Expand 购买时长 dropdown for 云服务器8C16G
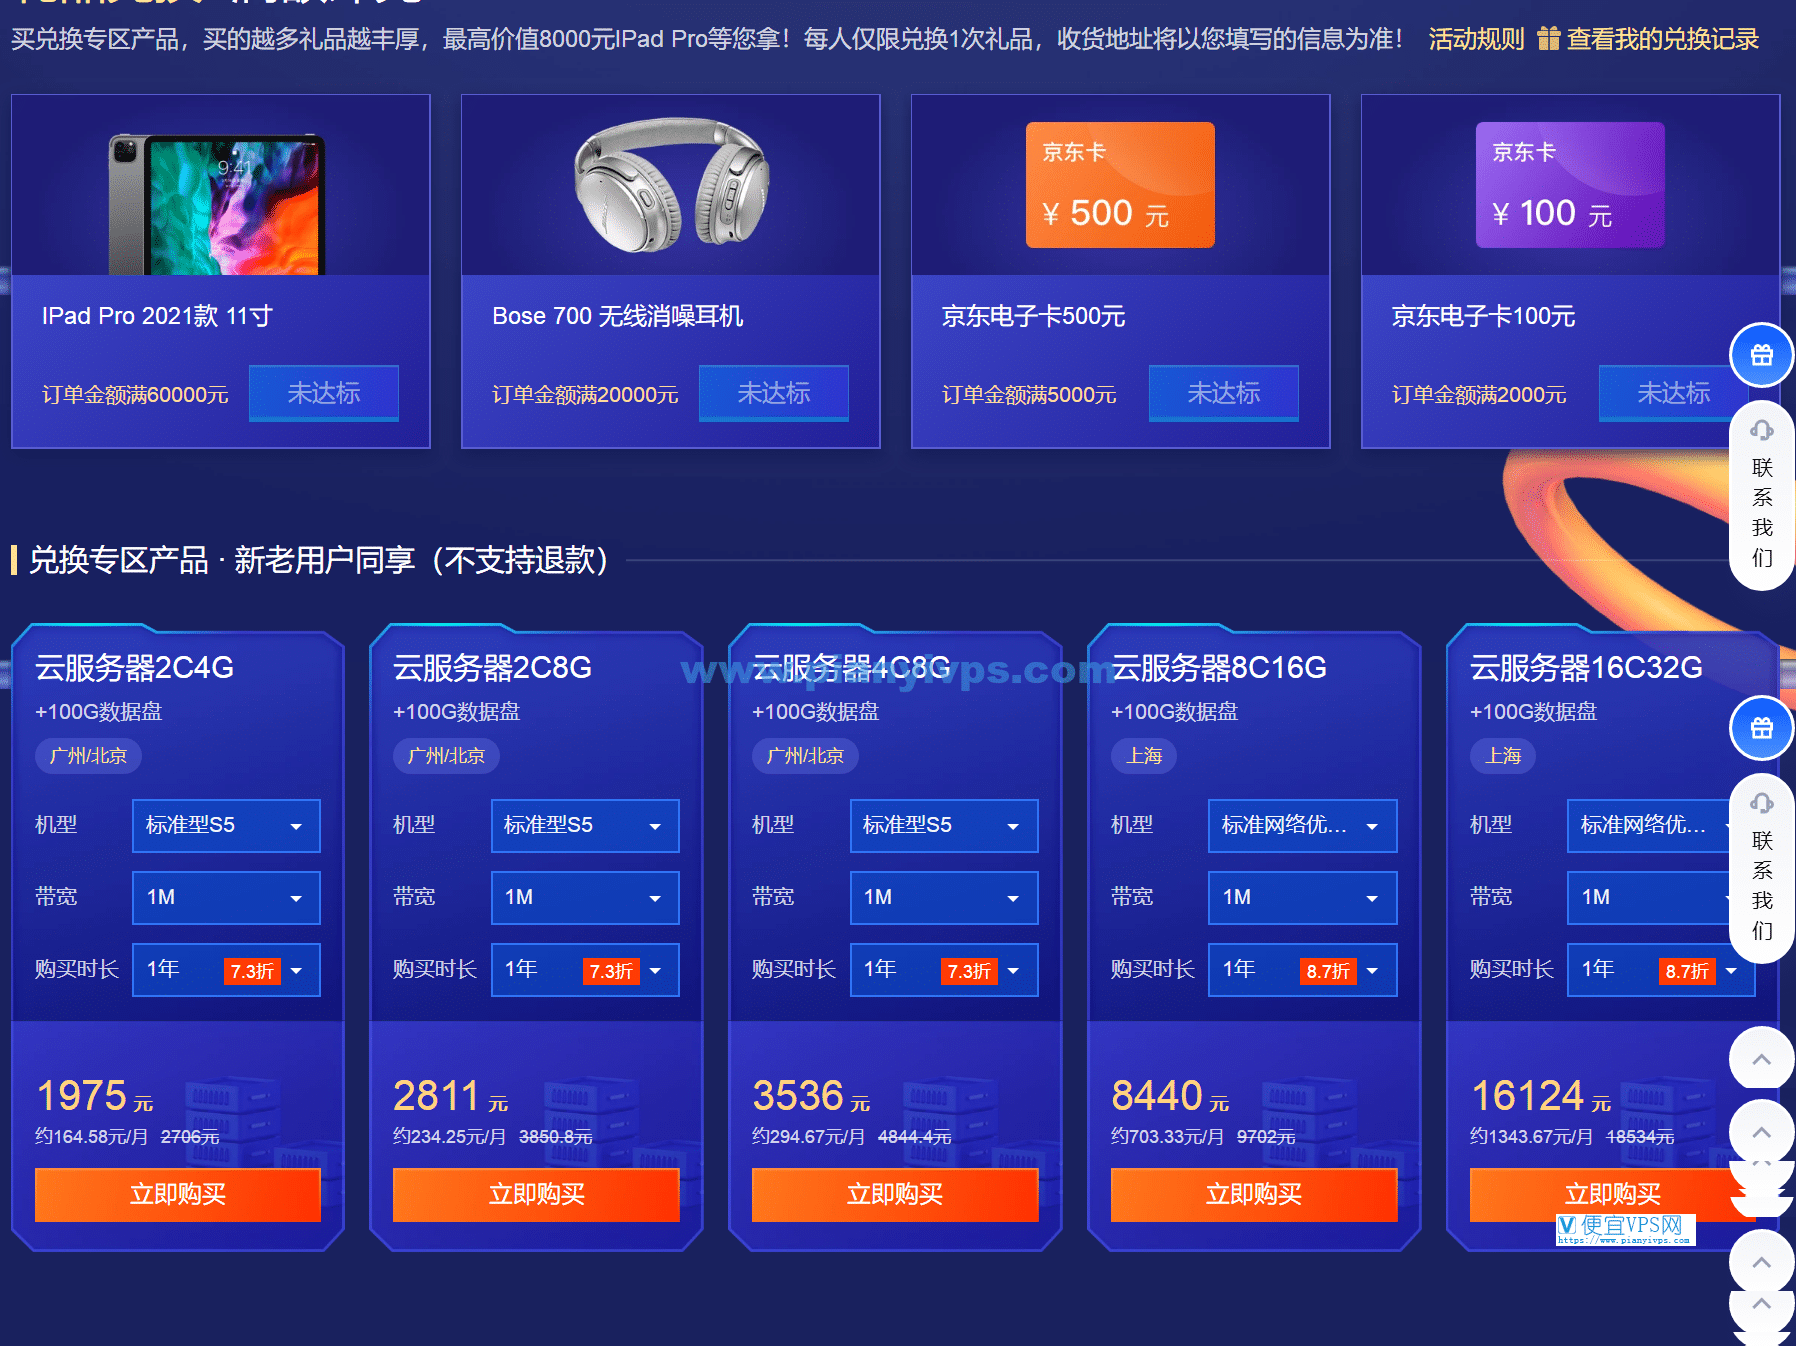The image size is (1796, 1346). click(1302, 970)
